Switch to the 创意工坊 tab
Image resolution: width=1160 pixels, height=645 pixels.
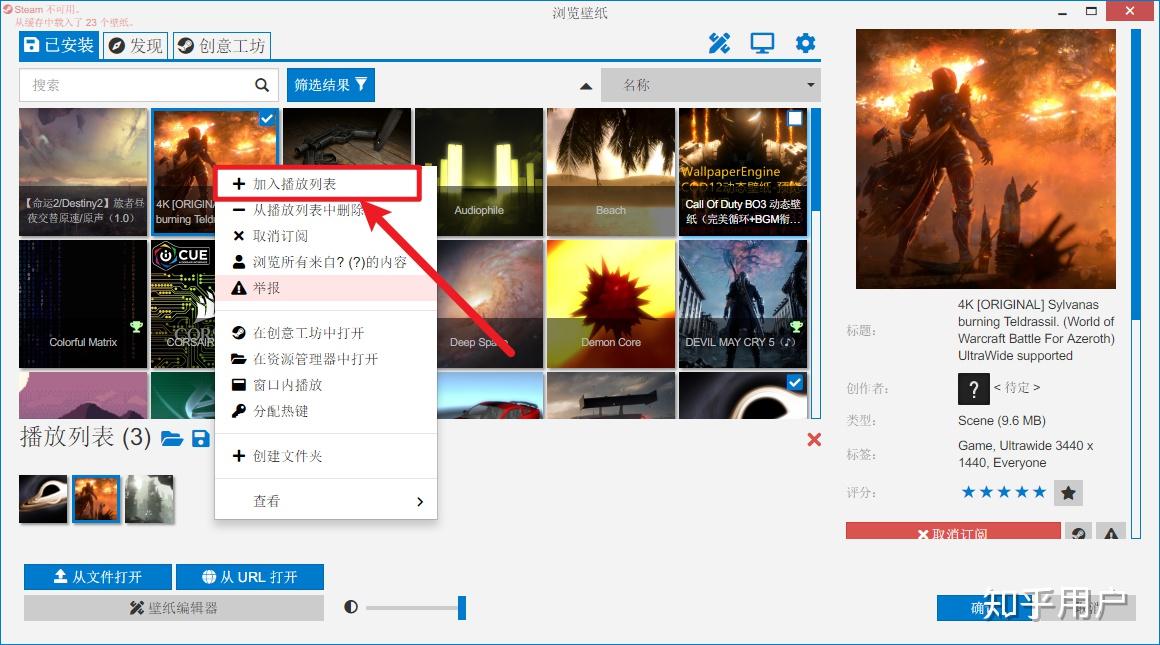click(x=222, y=46)
